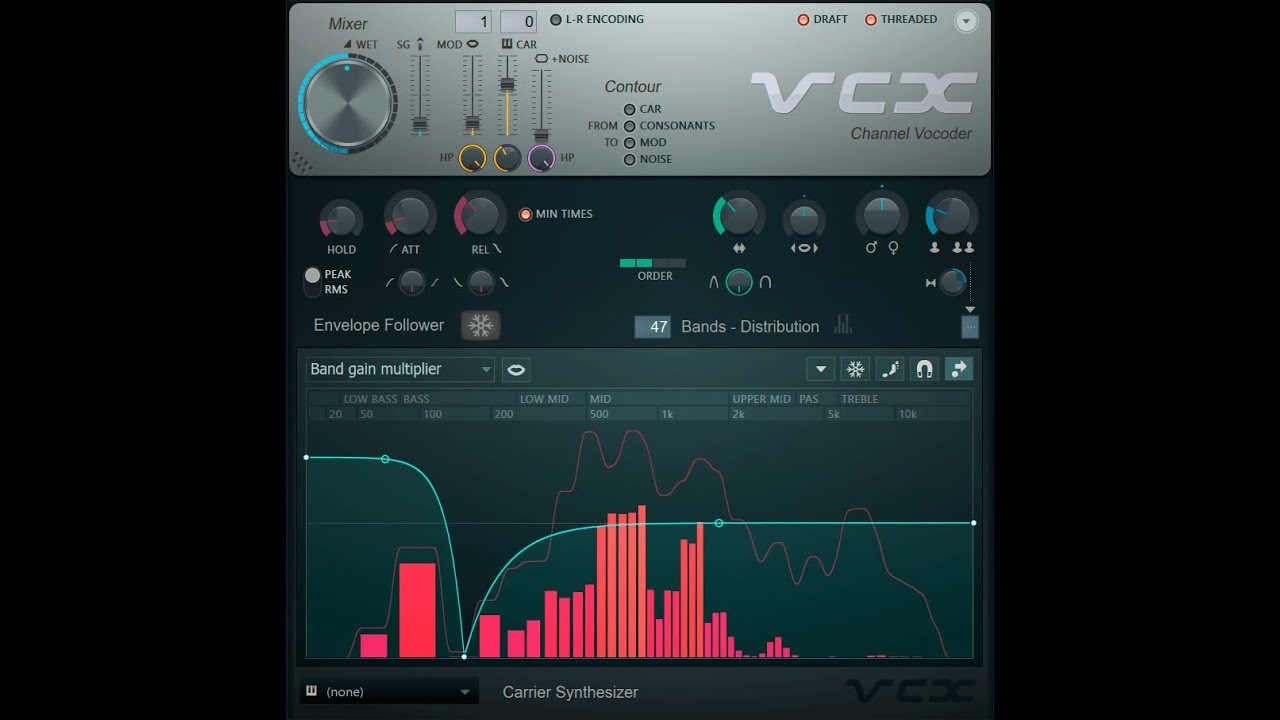The image size is (1280, 720).
Task: Adjust the MOD level fader
Action: tap(472, 124)
